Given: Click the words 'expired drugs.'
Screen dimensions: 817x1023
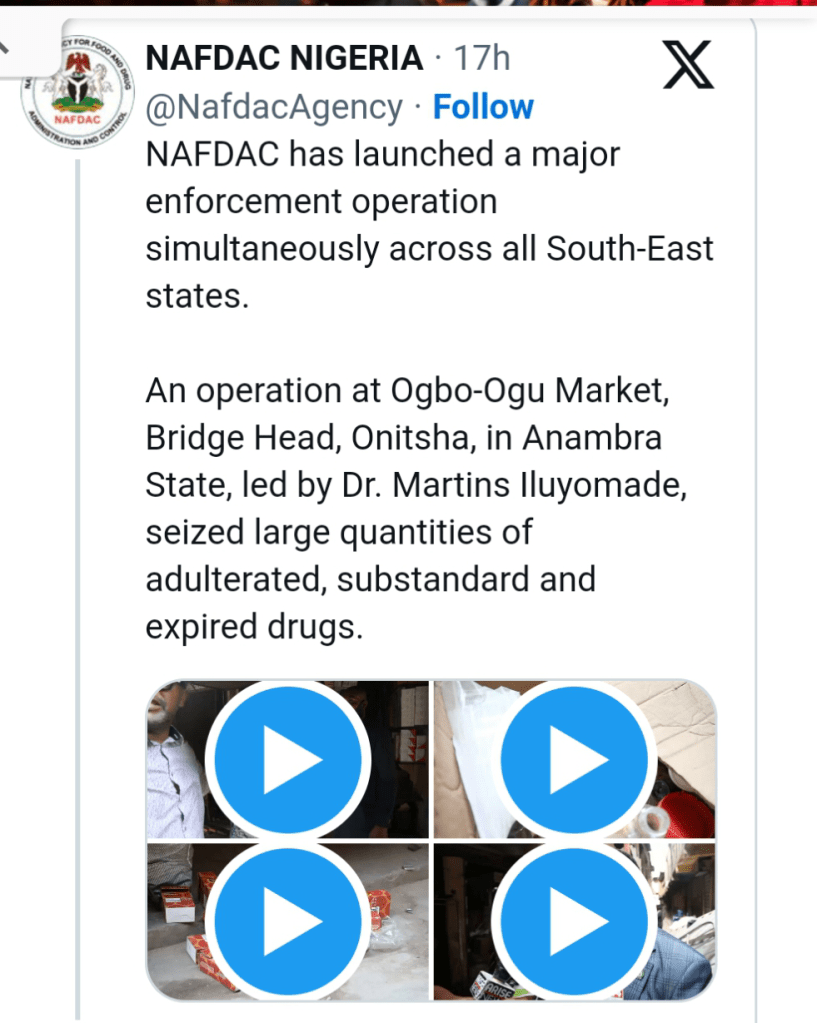Looking at the screenshot, I should point(252,627).
